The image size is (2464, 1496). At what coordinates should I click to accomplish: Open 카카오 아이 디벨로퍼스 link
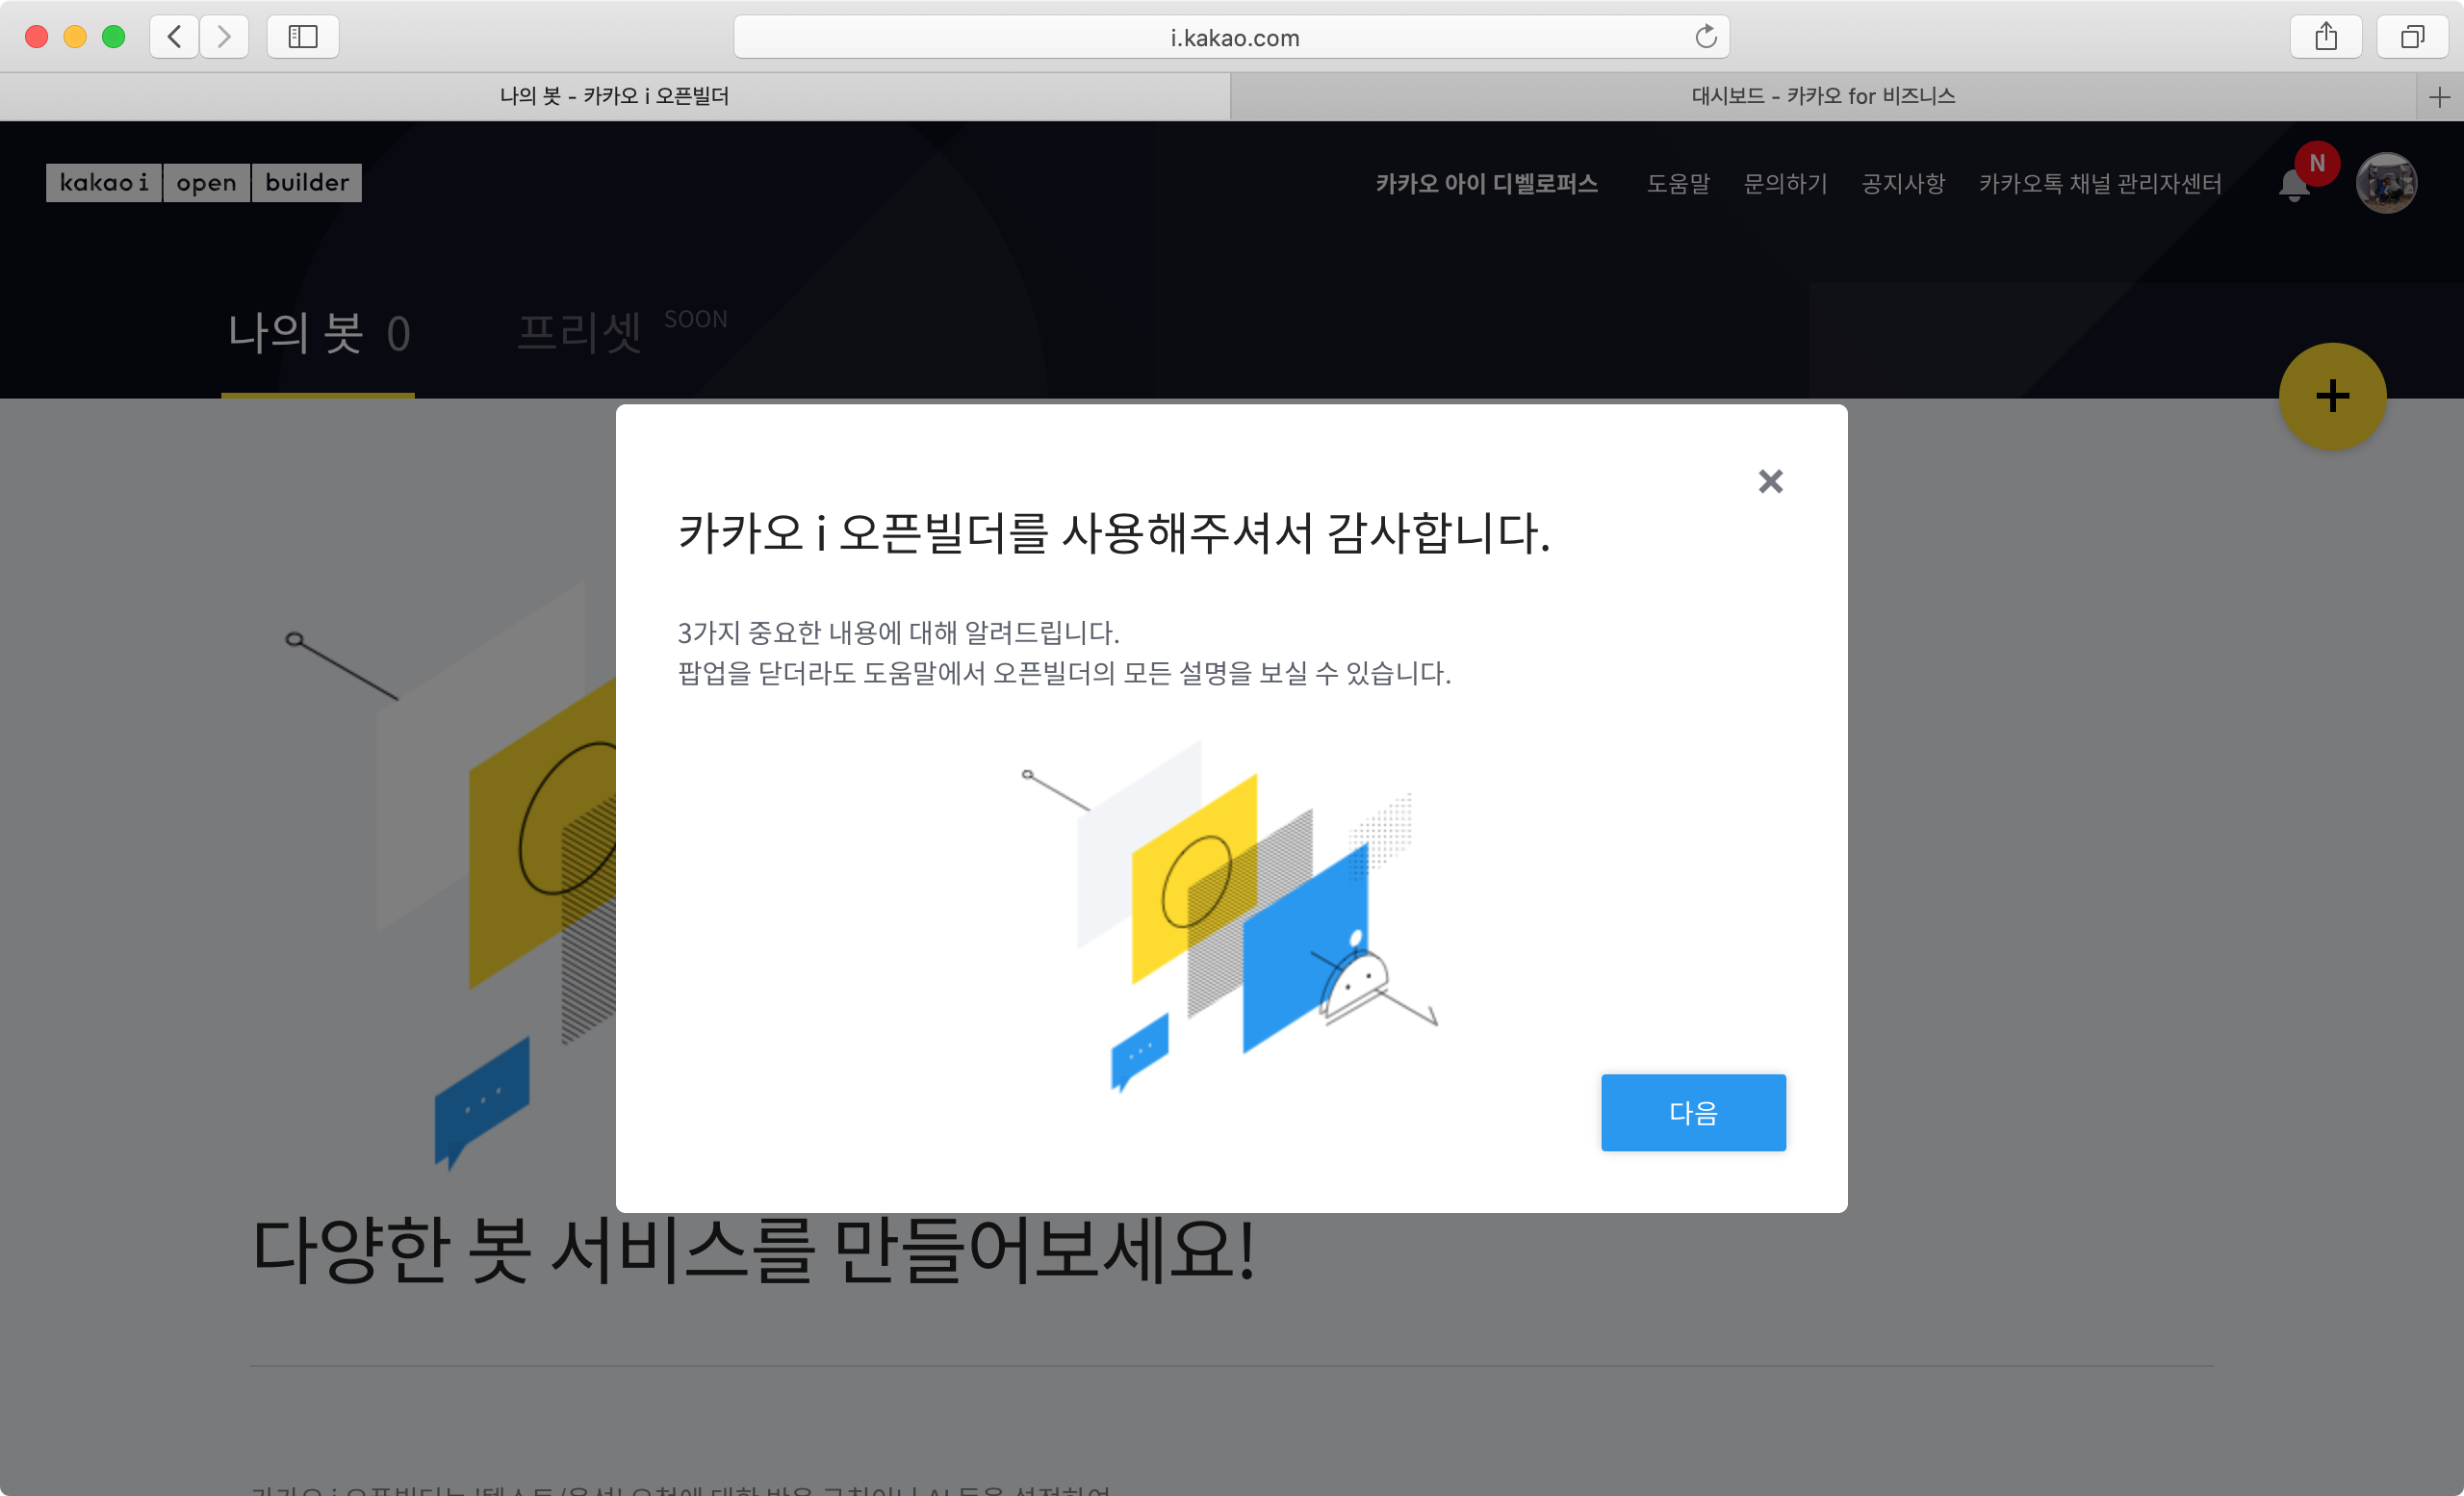pyautogui.click(x=1486, y=184)
